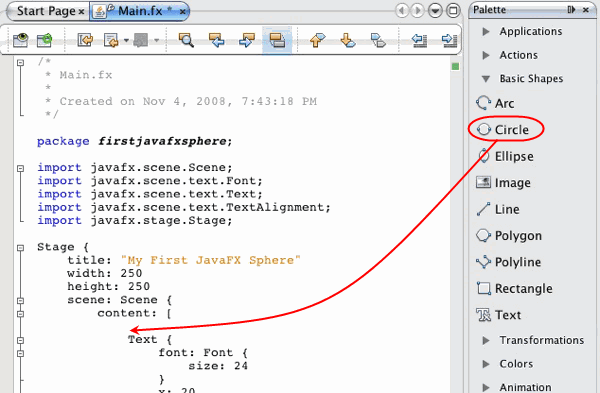The width and height of the screenshot is (600, 393).
Task: Select the Main.fx editor tab
Action: coord(140,11)
